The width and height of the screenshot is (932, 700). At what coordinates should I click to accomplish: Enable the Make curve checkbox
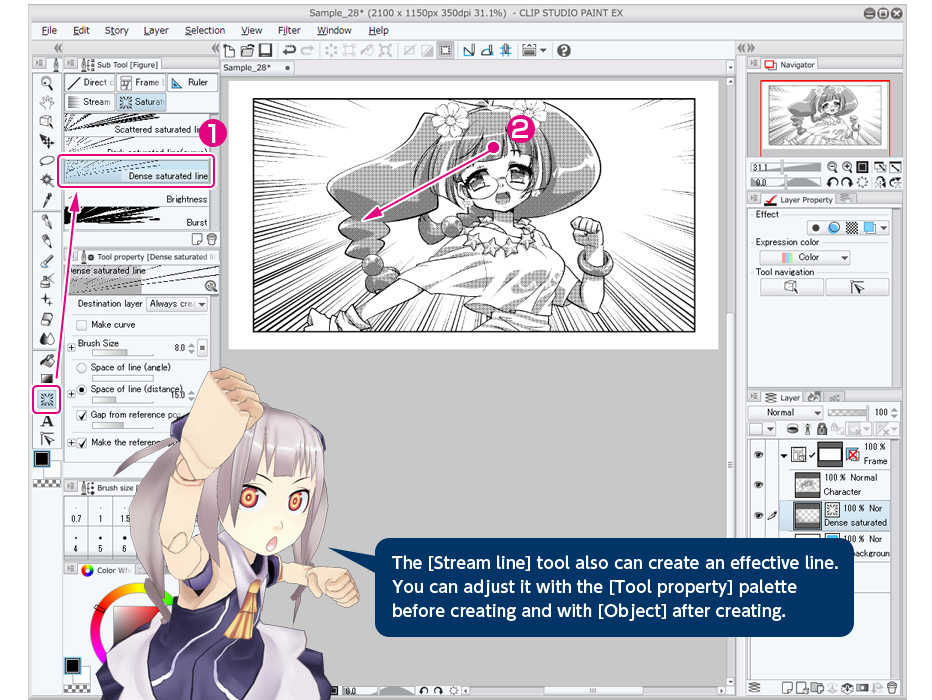(x=81, y=325)
